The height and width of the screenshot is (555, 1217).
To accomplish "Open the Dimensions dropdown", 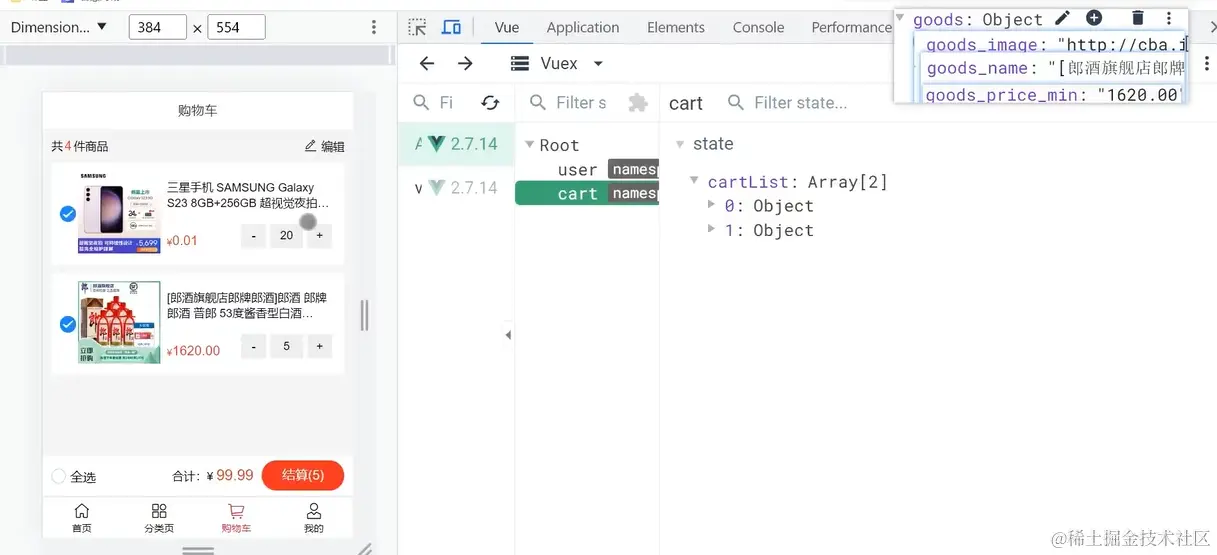I will [x=58, y=27].
